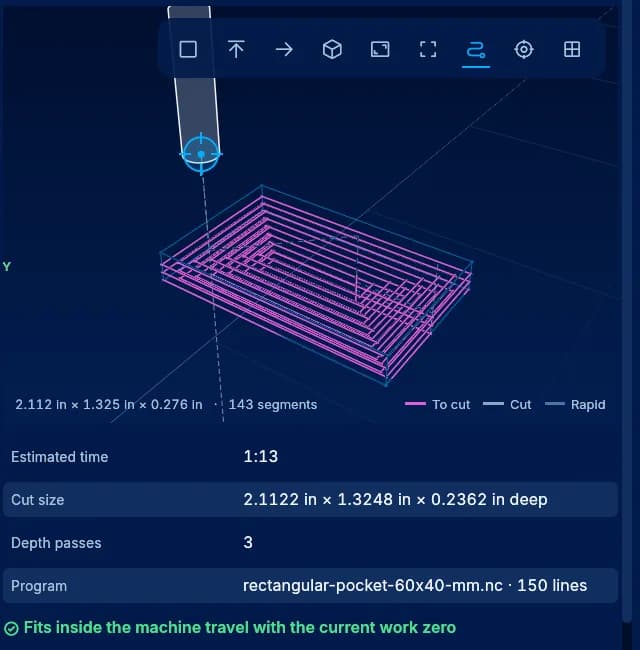Click the 'Cut' legend line swatch
640x650 pixels.
pos(493,404)
